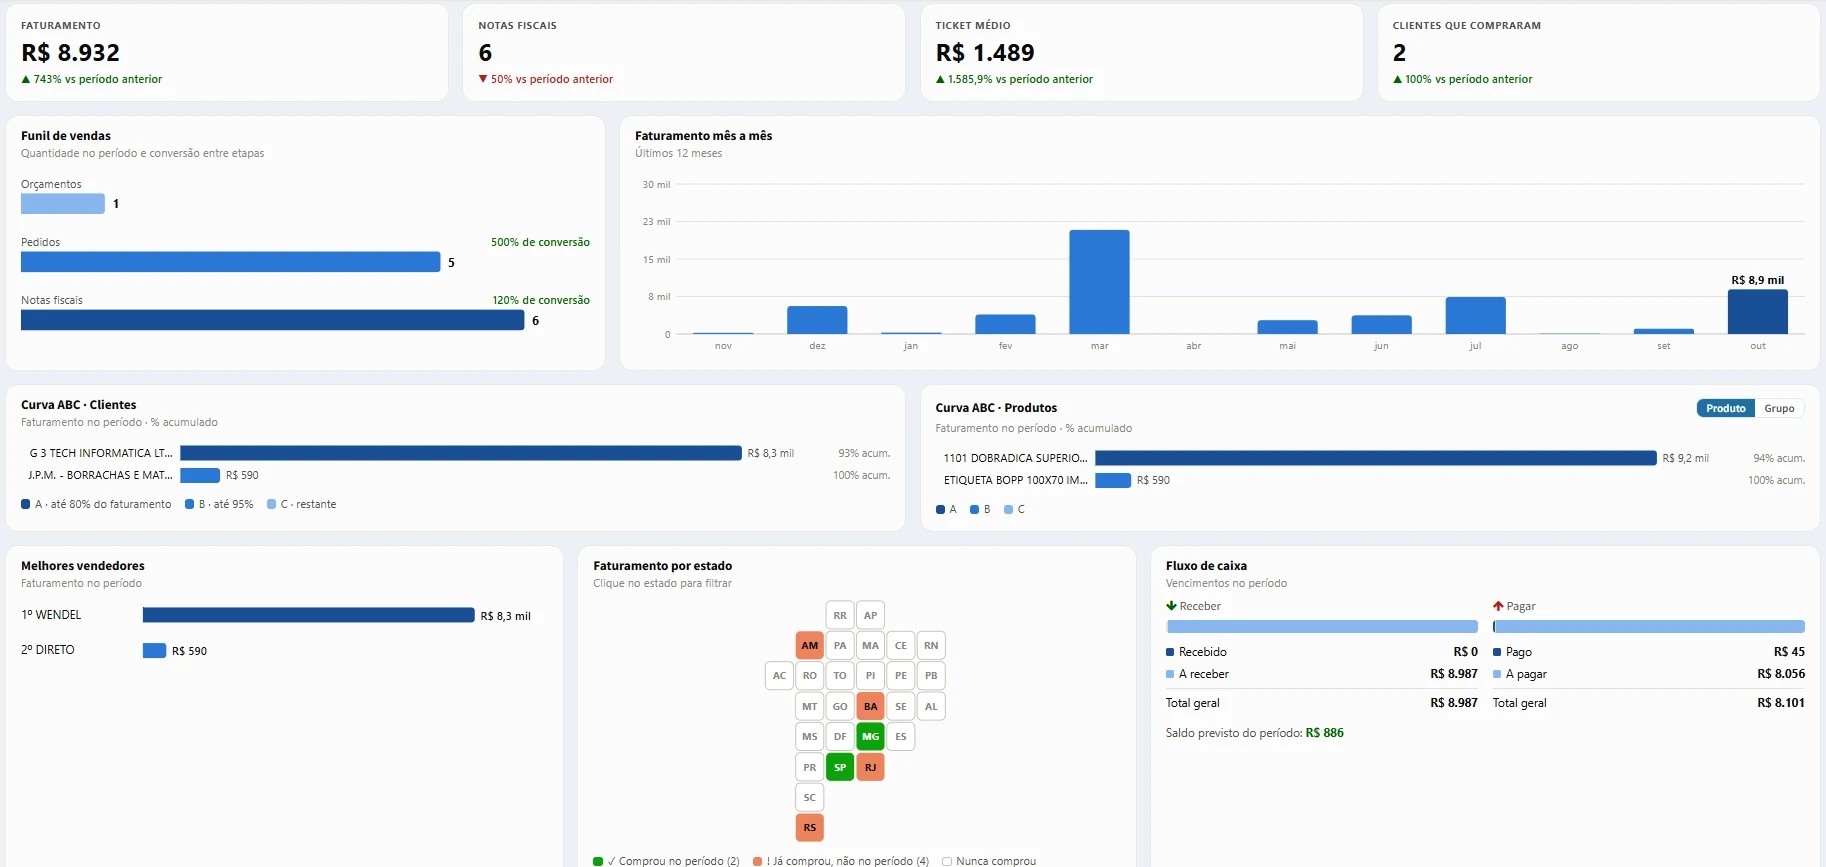Click the October bar labeled R$ 8,9 mil

tap(1757, 312)
